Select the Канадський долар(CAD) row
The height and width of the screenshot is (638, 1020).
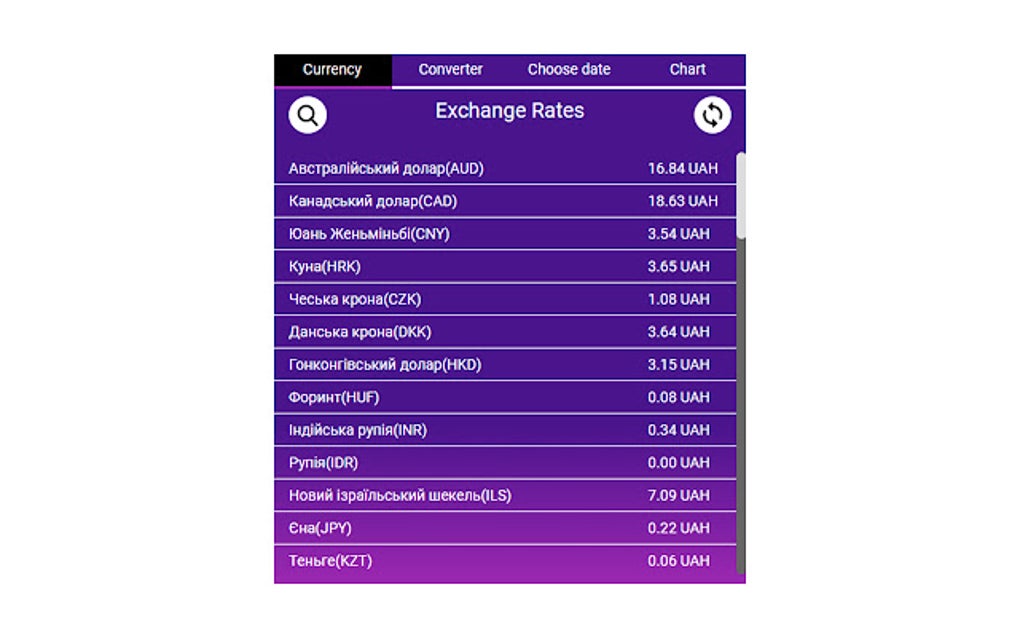click(x=505, y=201)
